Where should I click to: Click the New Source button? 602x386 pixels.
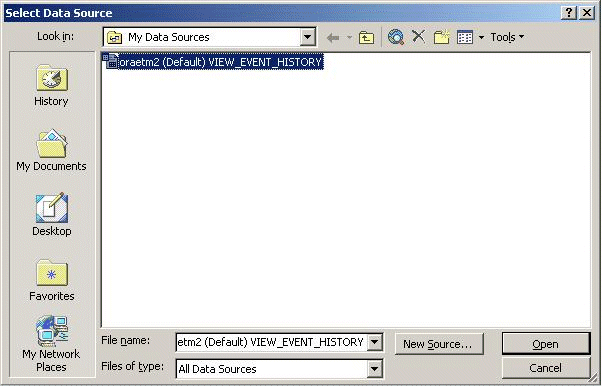pyautogui.click(x=439, y=344)
